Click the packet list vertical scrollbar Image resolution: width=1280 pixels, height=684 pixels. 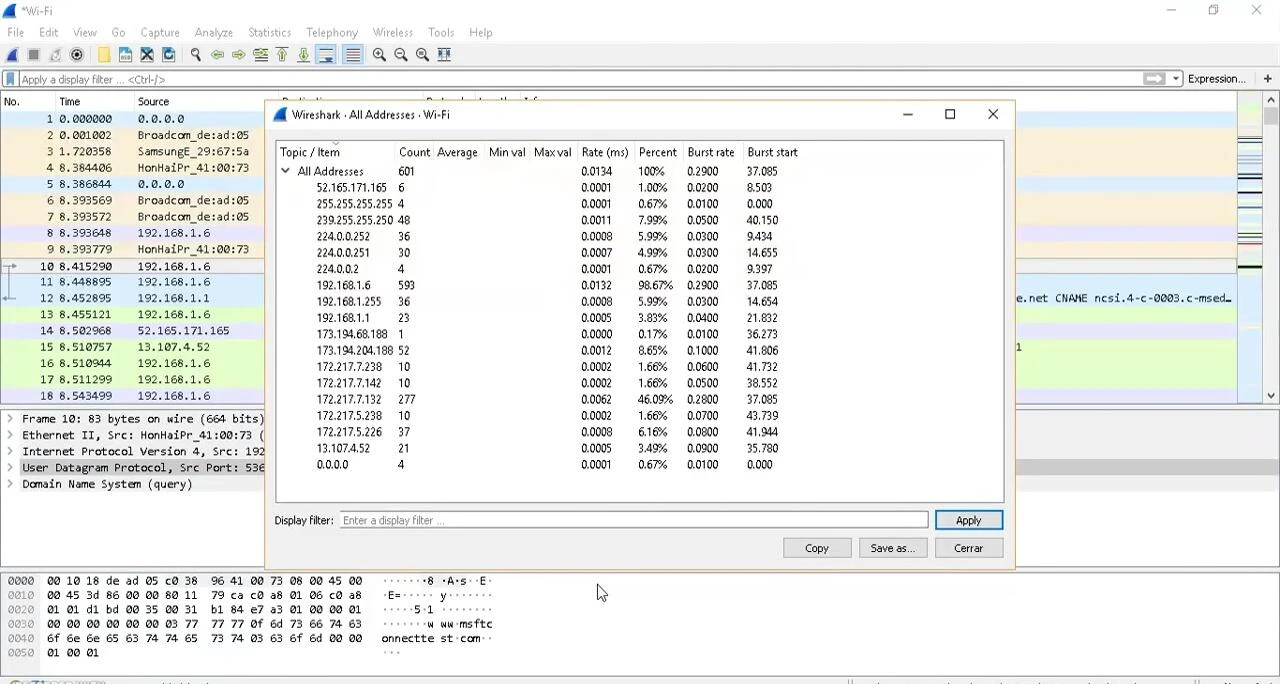(x=1271, y=250)
